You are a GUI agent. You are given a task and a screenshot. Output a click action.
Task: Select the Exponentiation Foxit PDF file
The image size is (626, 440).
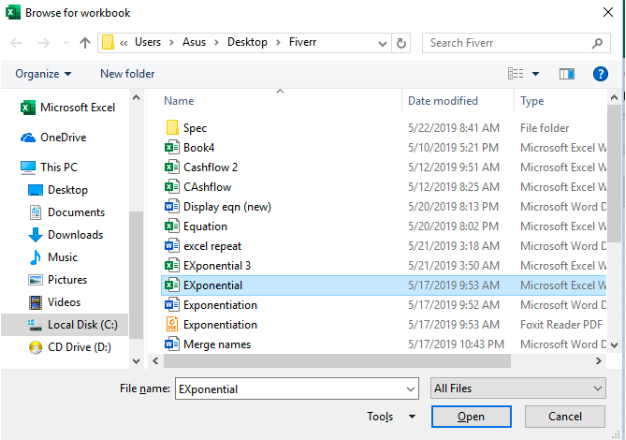(383, 325)
